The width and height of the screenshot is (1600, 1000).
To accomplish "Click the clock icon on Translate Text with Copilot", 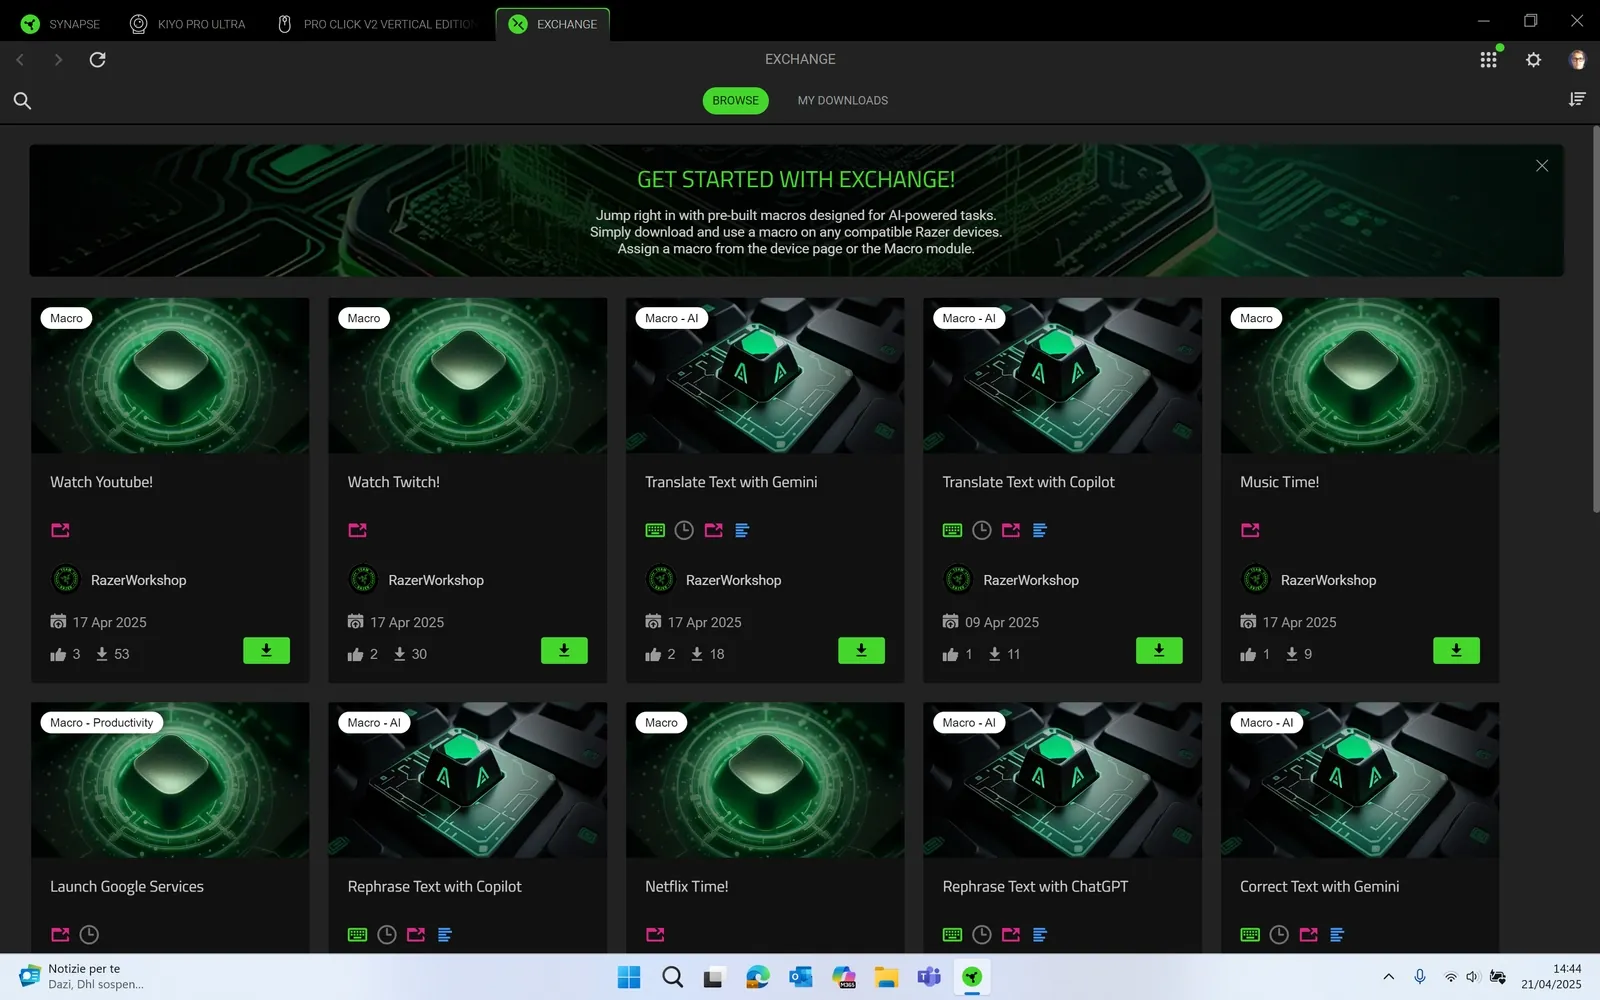I will point(981,530).
